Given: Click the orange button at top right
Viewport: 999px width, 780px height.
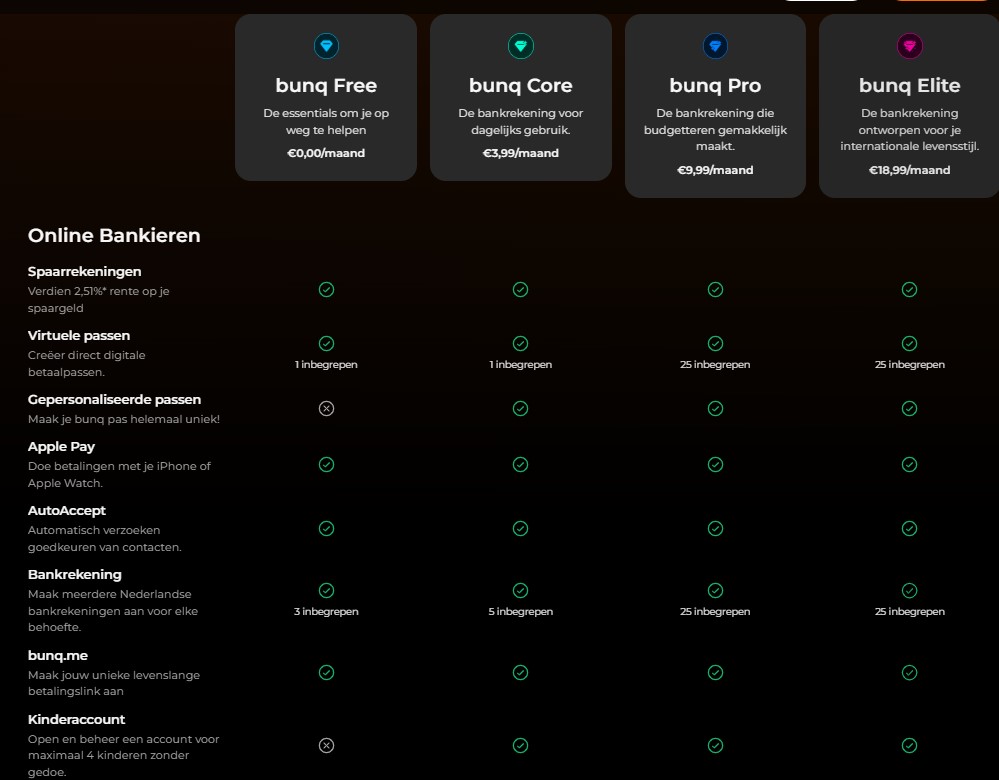Looking at the screenshot, I should [940, 3].
